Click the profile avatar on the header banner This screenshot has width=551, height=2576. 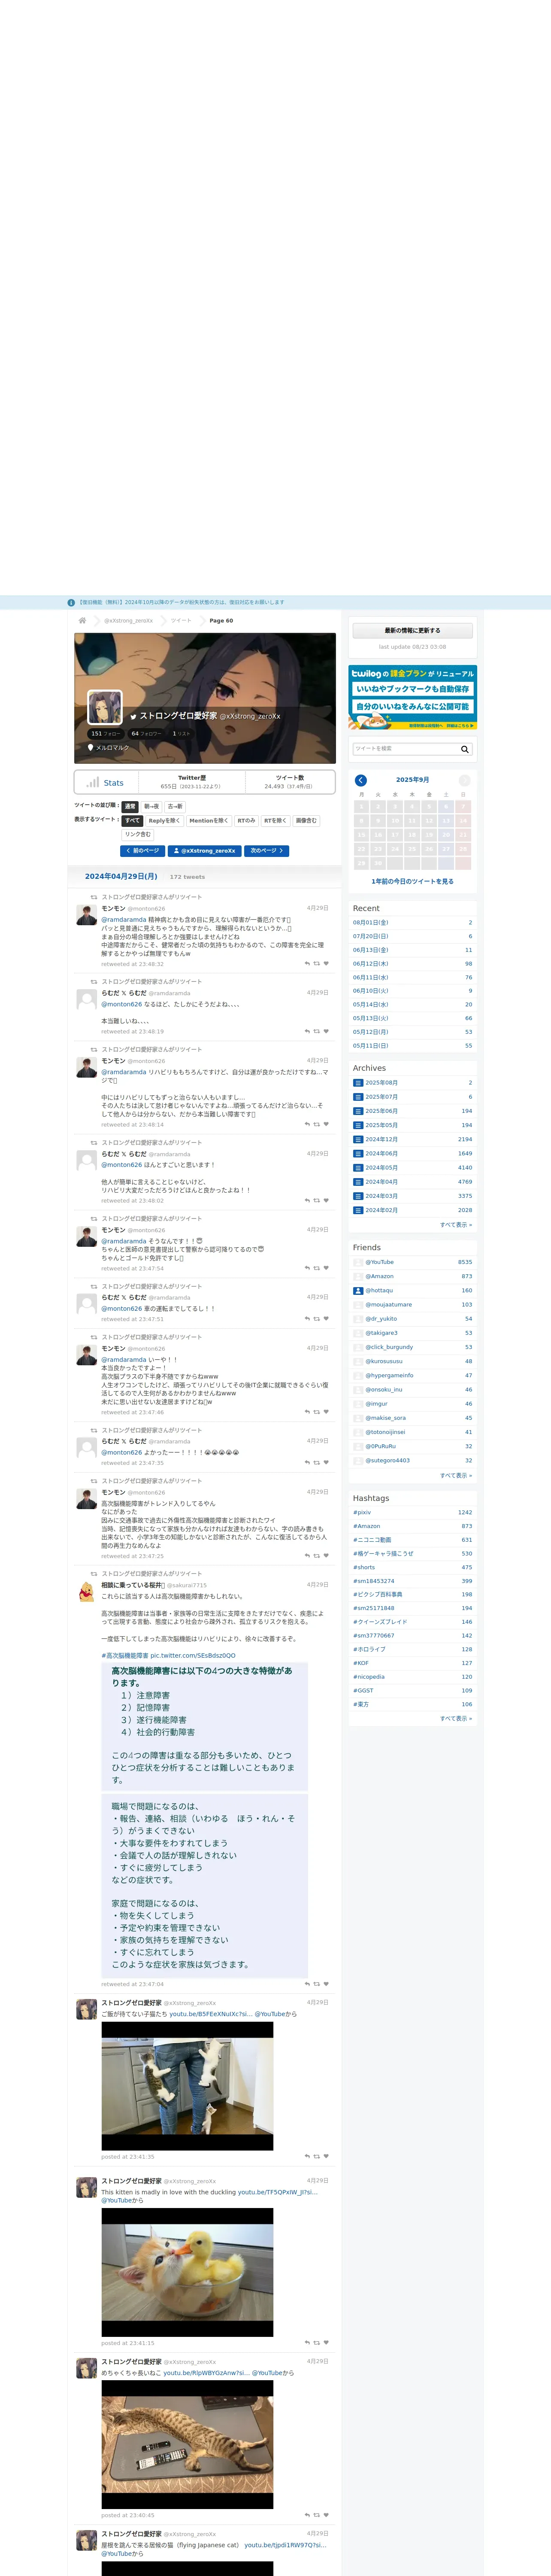point(105,707)
